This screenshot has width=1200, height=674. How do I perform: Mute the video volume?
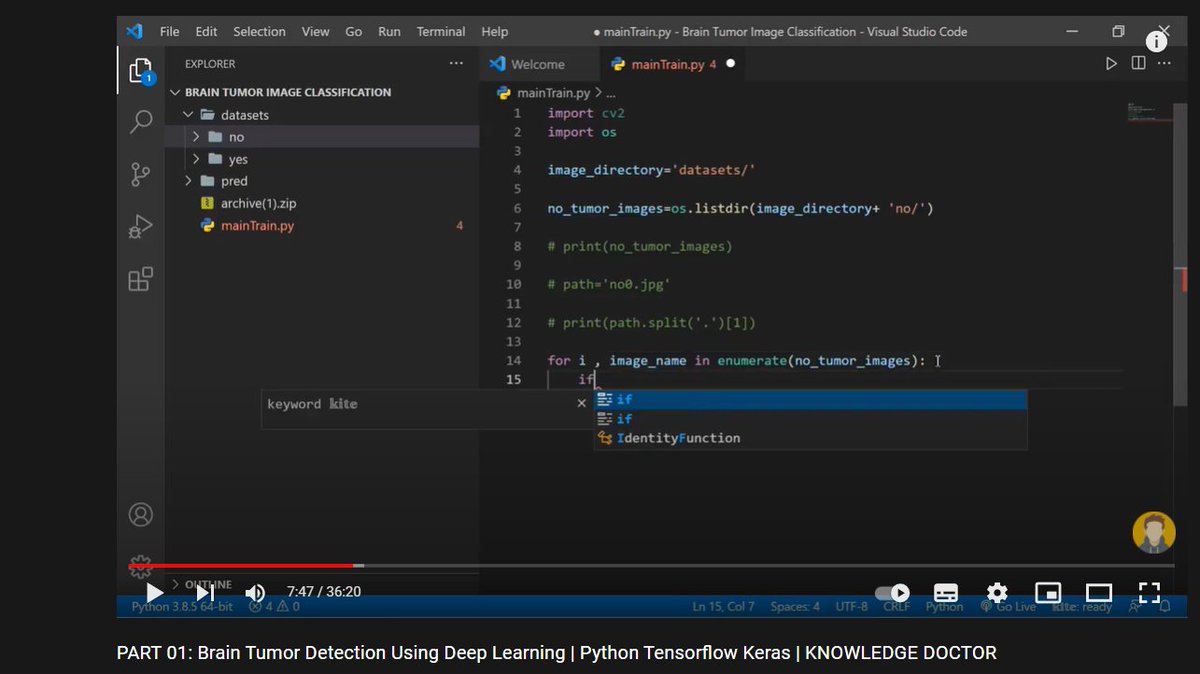(255, 592)
